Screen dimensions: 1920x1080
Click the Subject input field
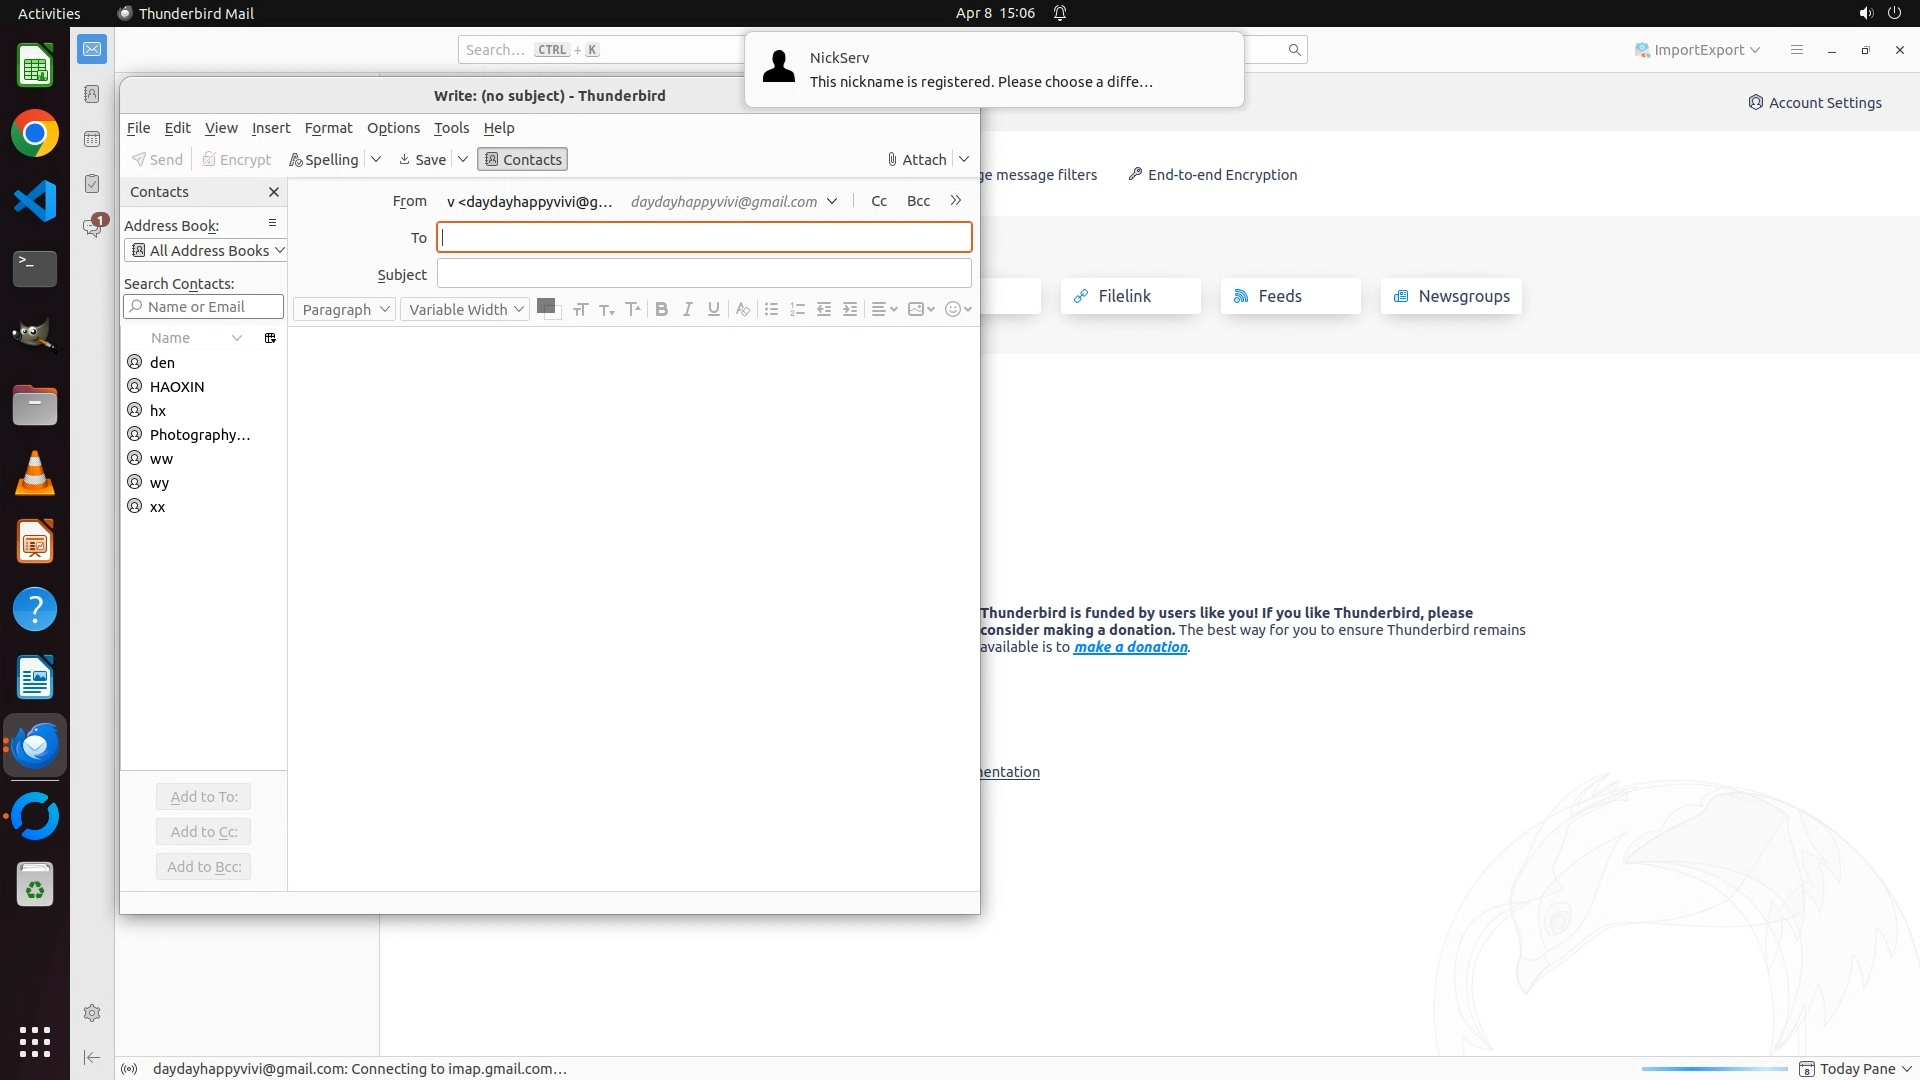coord(704,274)
